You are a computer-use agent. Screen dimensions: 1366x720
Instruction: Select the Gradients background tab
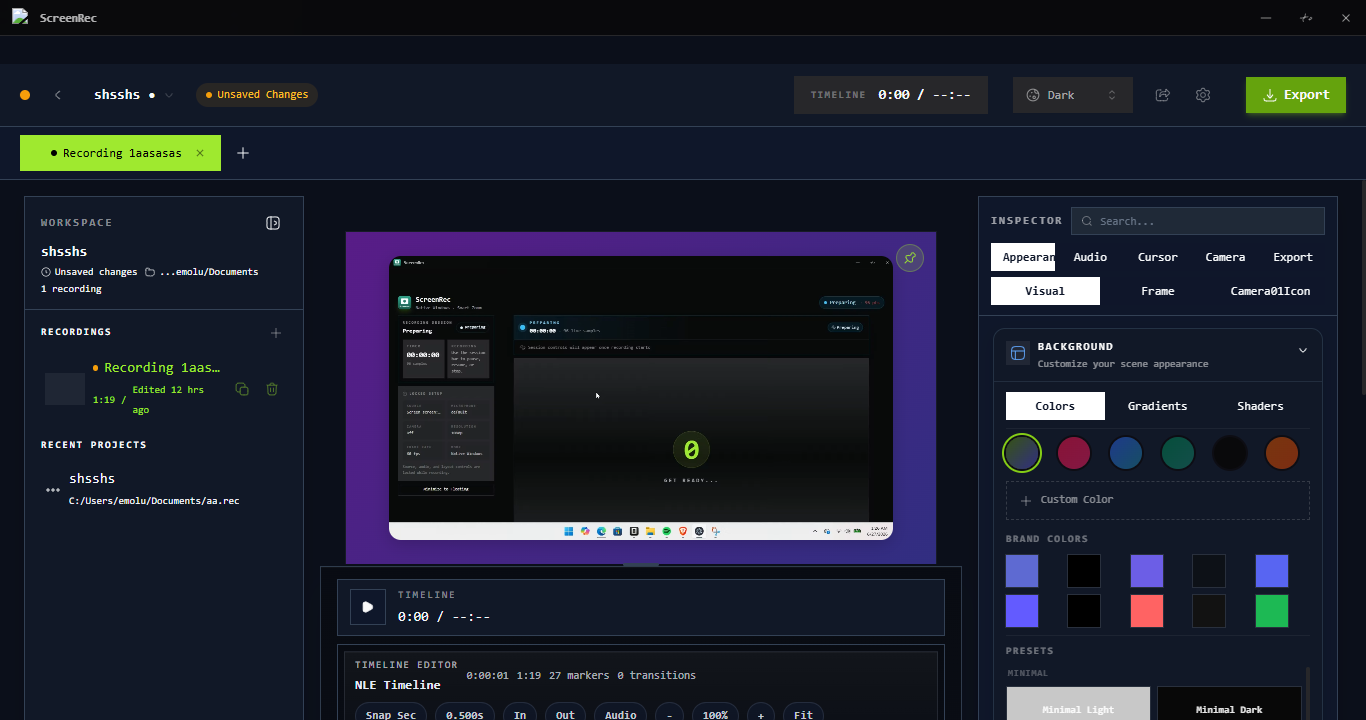tap(1157, 406)
